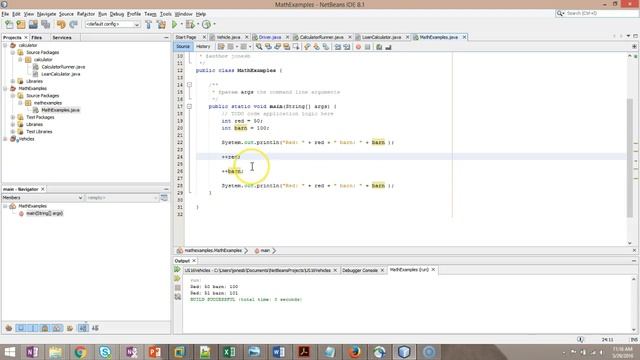Image resolution: width=640 pixels, height=360 pixels.
Task: Click the Shift Line Left icon
Action: (x=338, y=47)
